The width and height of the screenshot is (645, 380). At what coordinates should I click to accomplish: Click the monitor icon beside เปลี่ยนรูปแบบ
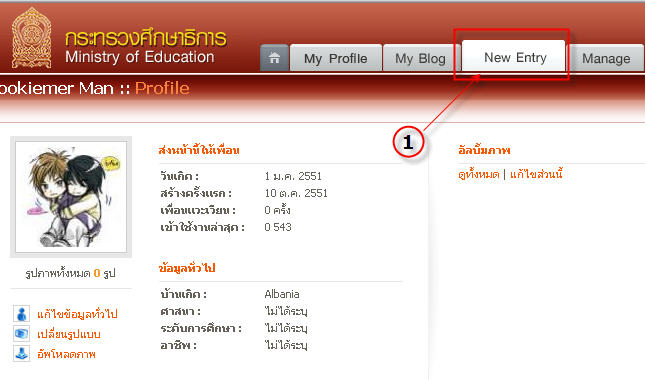point(21,334)
